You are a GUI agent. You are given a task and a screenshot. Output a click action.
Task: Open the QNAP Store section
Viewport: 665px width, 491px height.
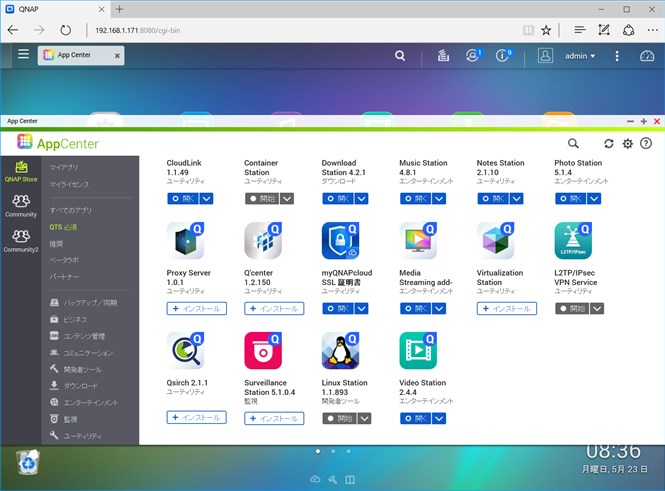point(21,172)
